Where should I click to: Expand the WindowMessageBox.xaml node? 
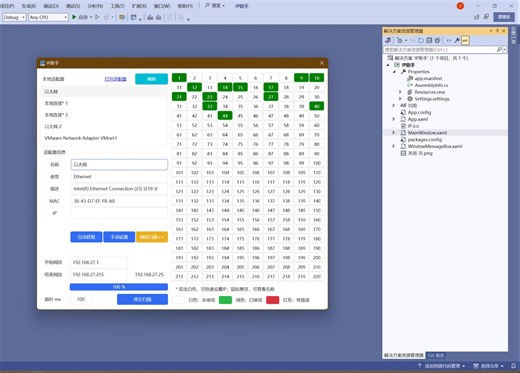[x=394, y=146]
